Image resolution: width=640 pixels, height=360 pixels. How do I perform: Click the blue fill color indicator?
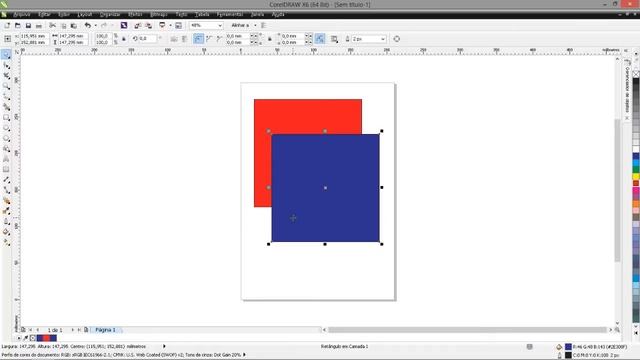[x=568, y=347]
